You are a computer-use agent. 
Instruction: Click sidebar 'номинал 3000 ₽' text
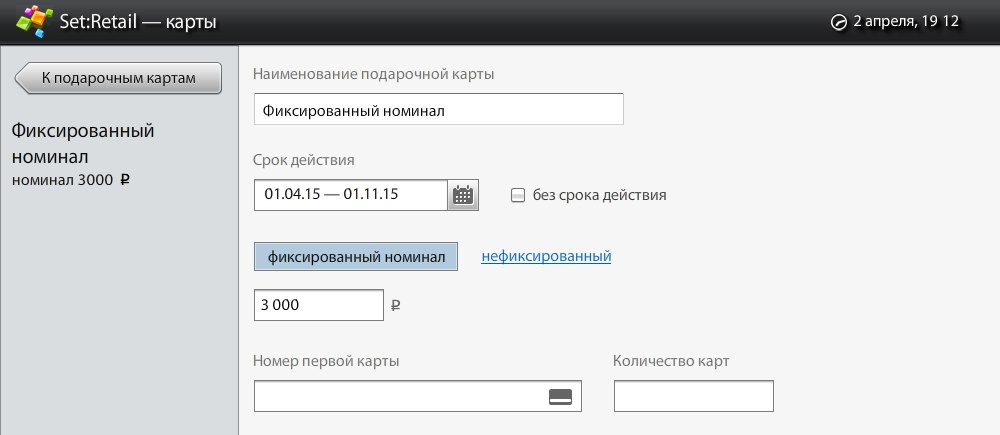(x=71, y=181)
